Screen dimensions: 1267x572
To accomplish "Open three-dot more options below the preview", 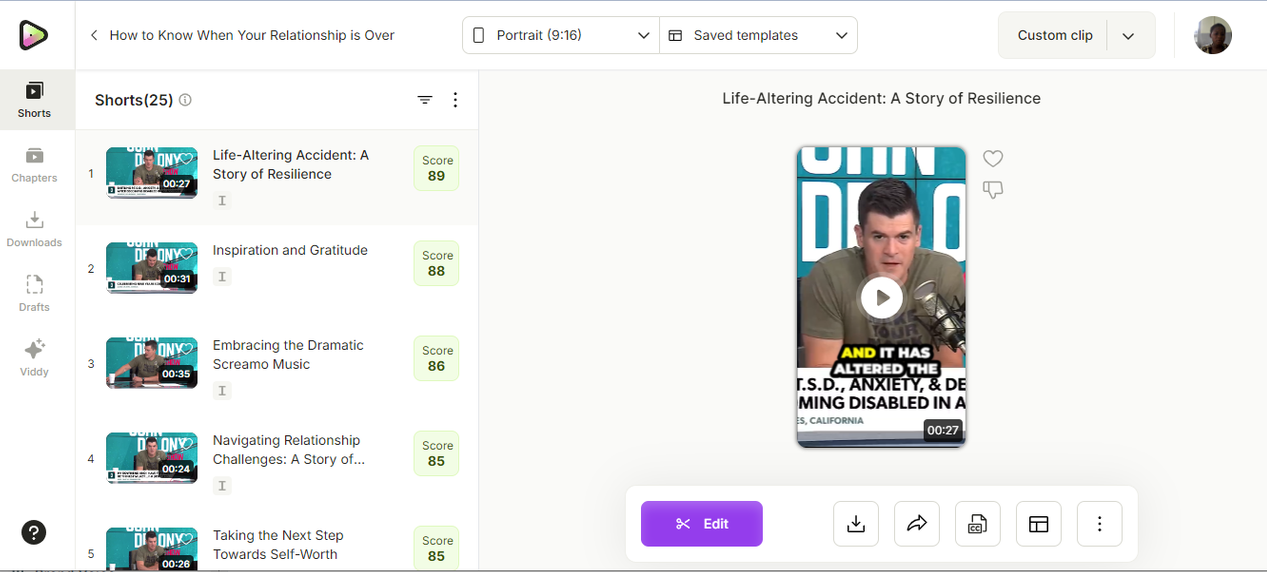I will 1100,524.
